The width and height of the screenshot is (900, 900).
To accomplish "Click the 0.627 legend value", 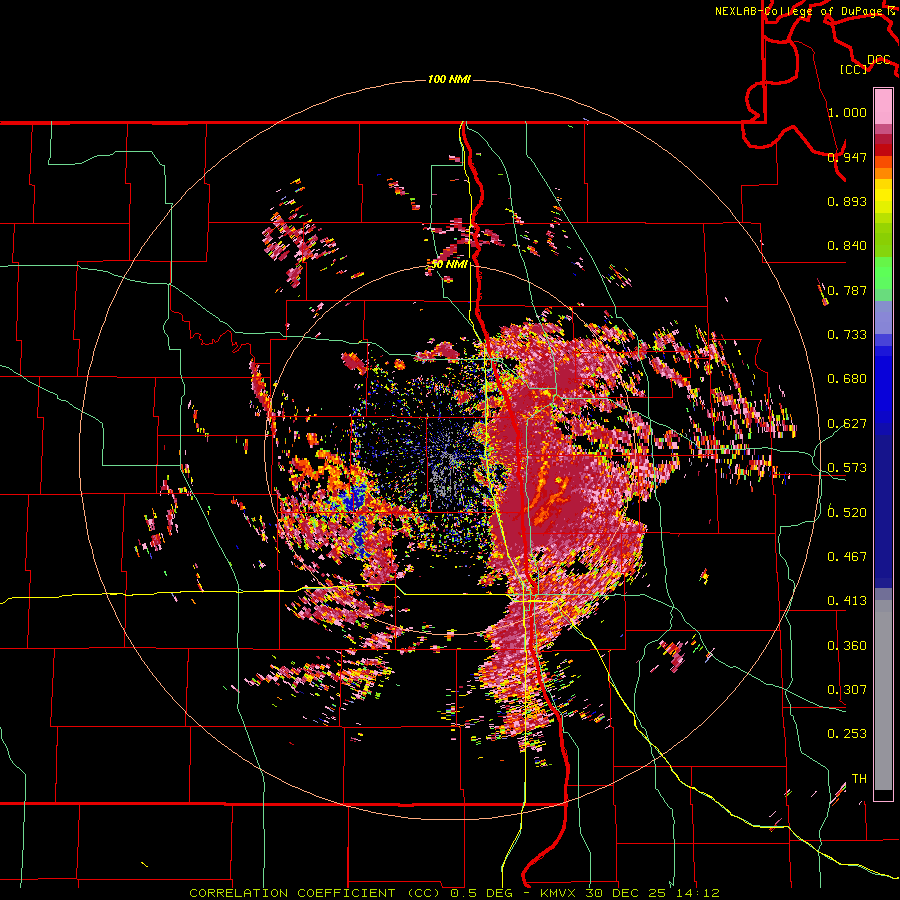I will coord(847,423).
